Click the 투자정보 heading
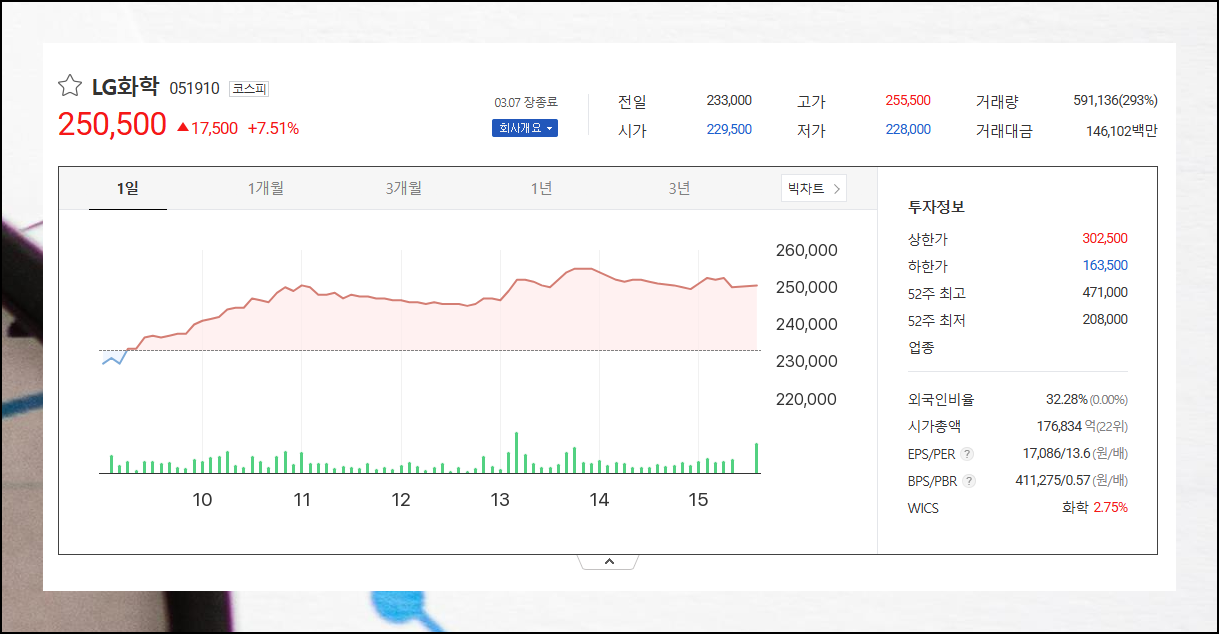The image size is (1219, 634). [936, 207]
